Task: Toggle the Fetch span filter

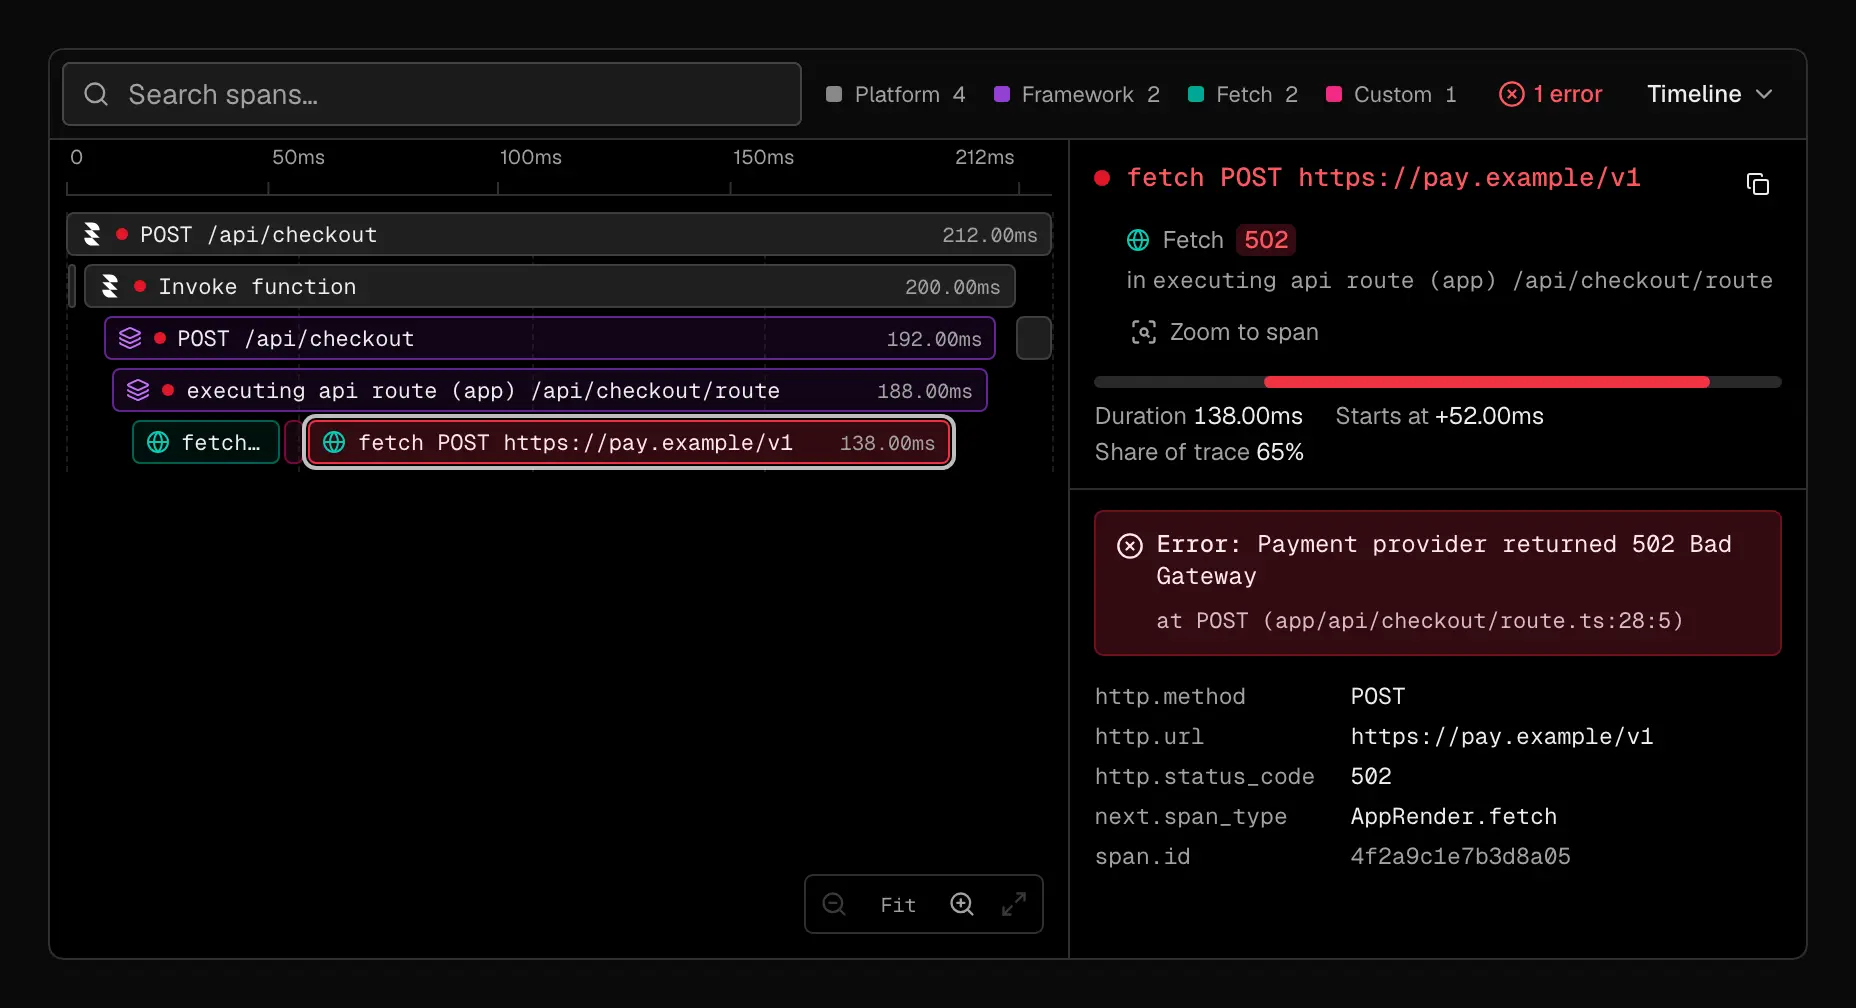Action: tap(1243, 94)
